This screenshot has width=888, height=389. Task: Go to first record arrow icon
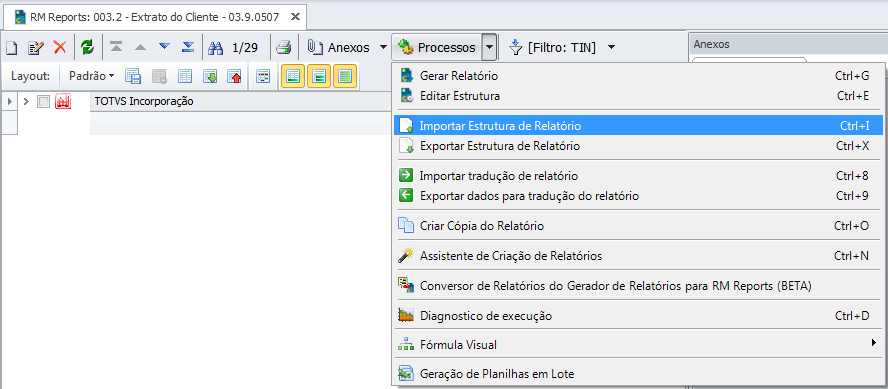point(116,47)
